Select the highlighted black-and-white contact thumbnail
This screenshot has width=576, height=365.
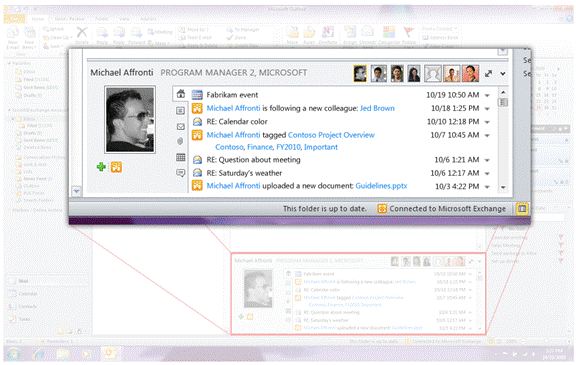pos(360,73)
